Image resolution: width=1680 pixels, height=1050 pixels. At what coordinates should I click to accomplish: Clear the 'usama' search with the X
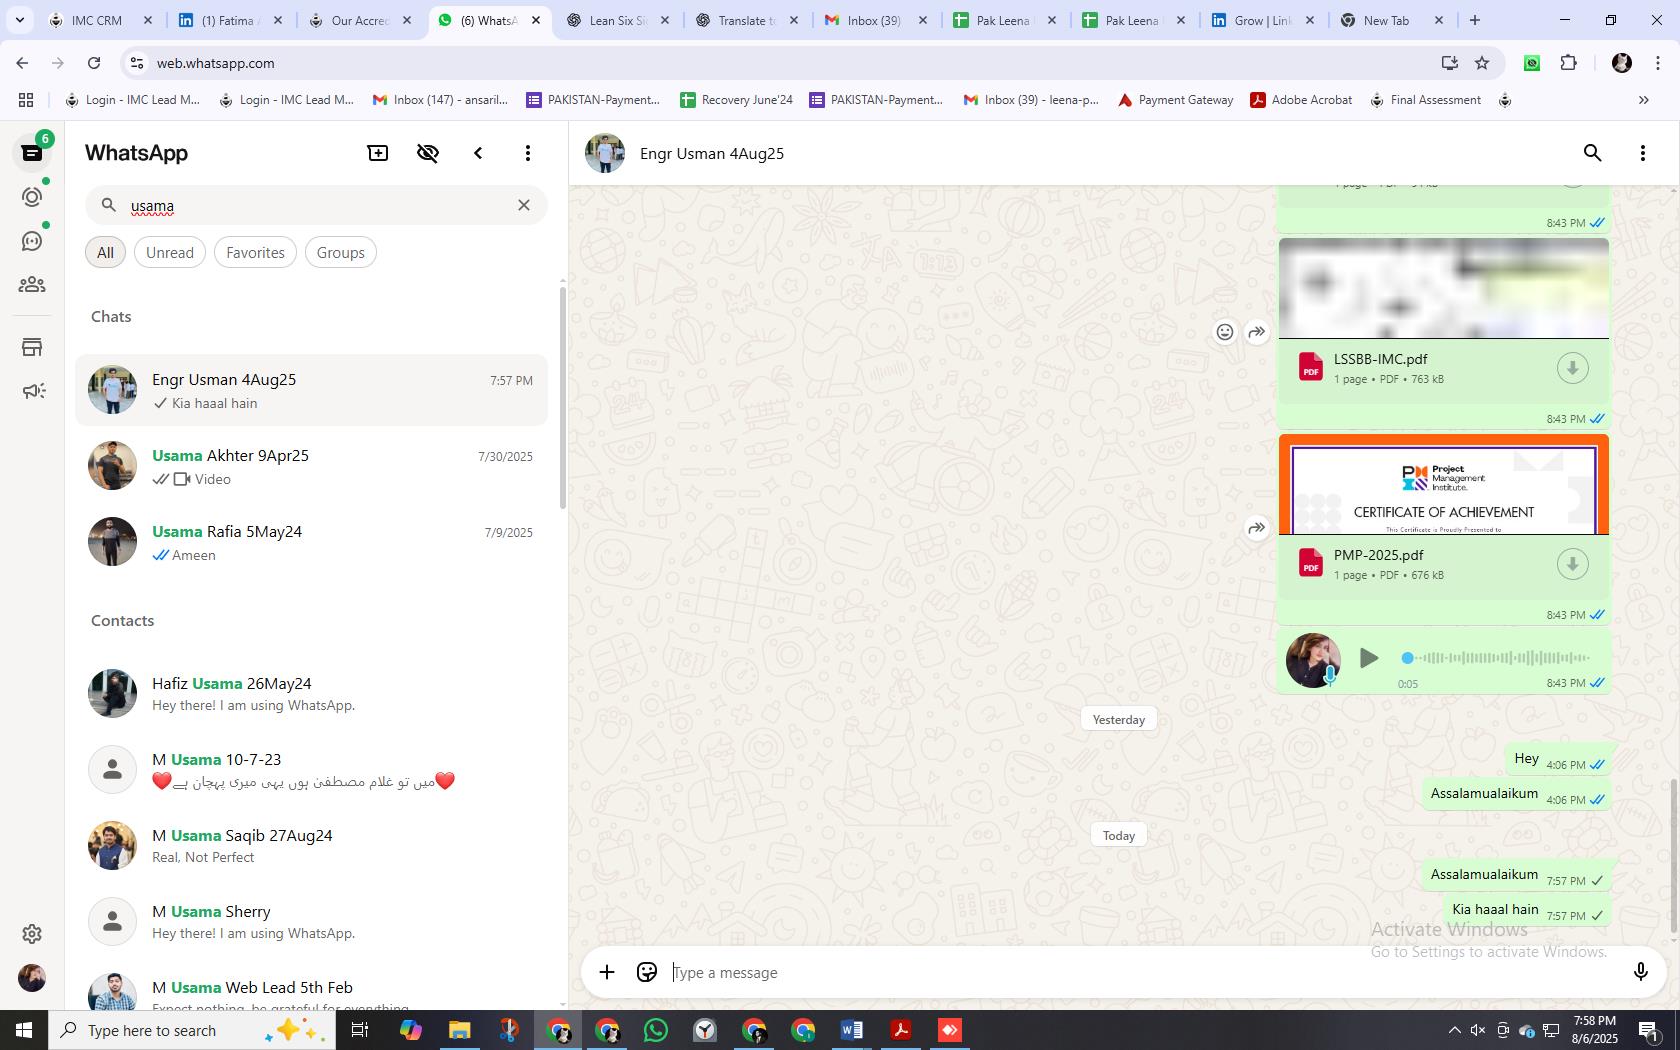524,205
